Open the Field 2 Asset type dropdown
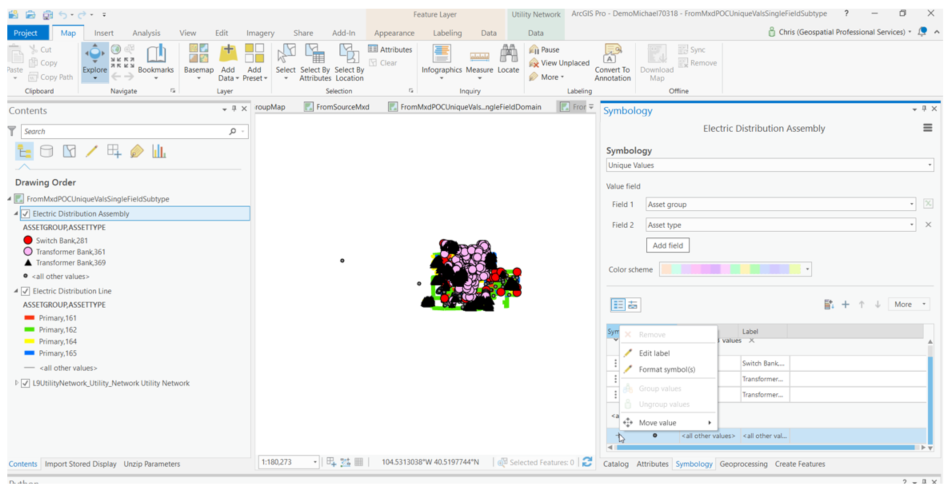 (x=781, y=225)
